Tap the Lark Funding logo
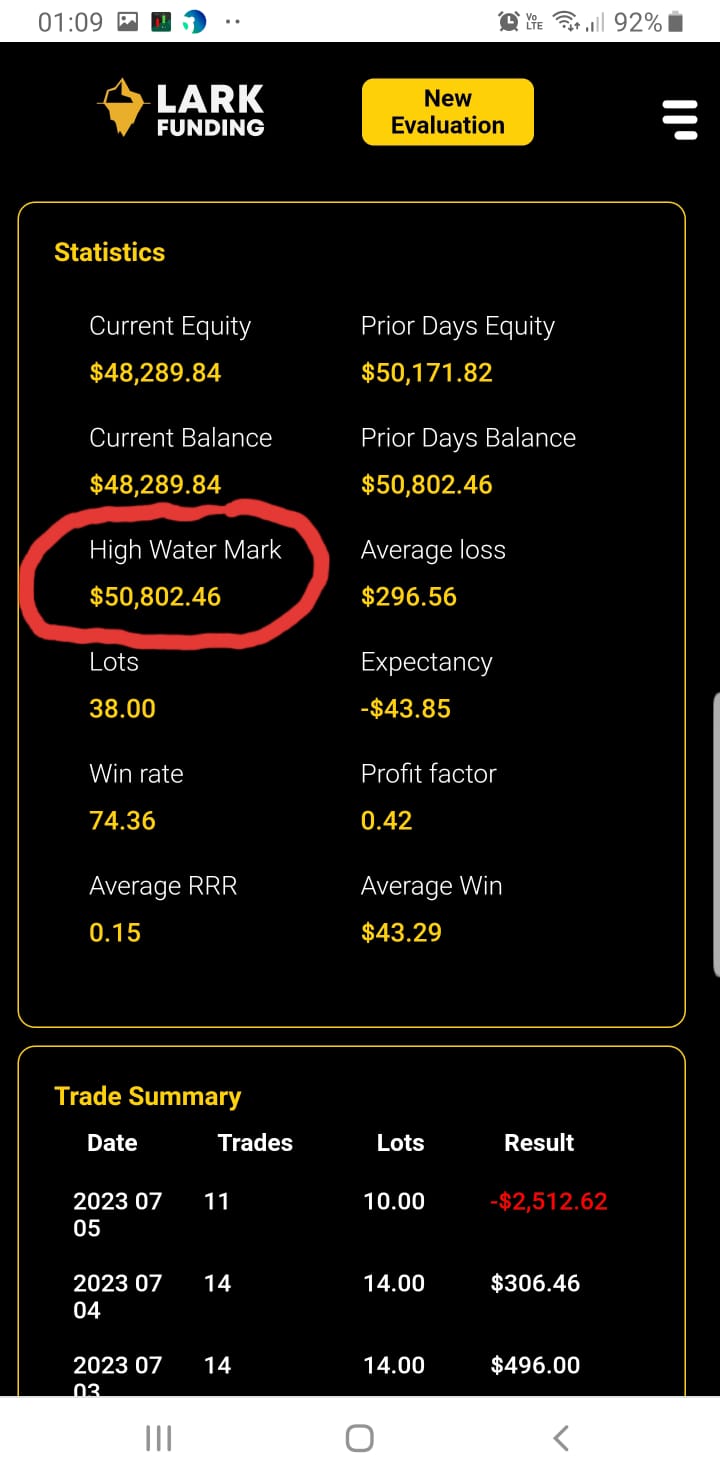 point(181,108)
